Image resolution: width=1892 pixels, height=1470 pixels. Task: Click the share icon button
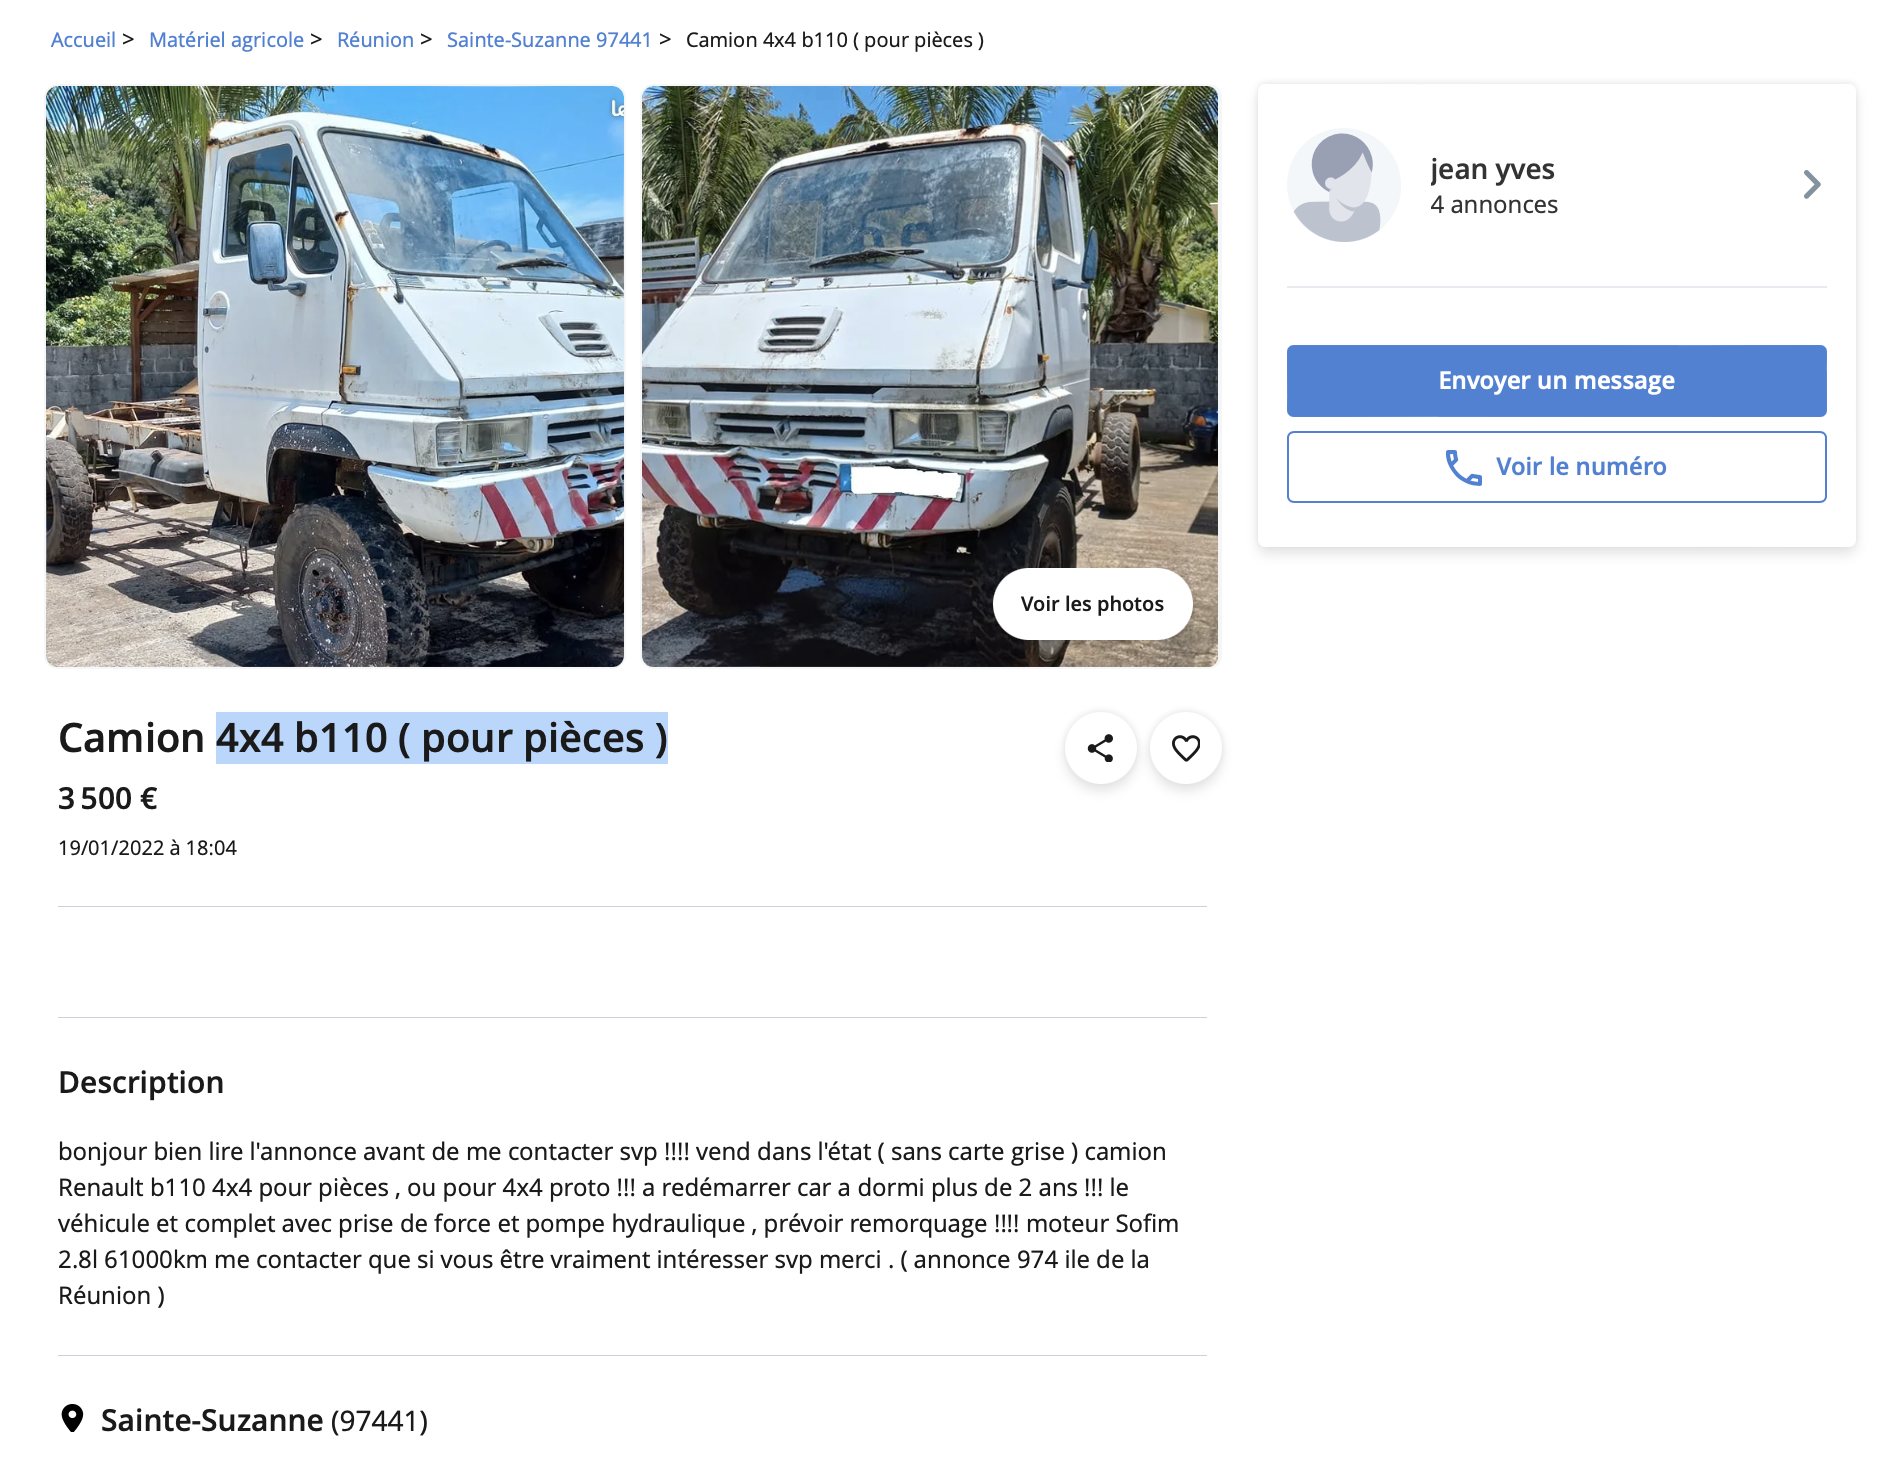click(x=1100, y=748)
